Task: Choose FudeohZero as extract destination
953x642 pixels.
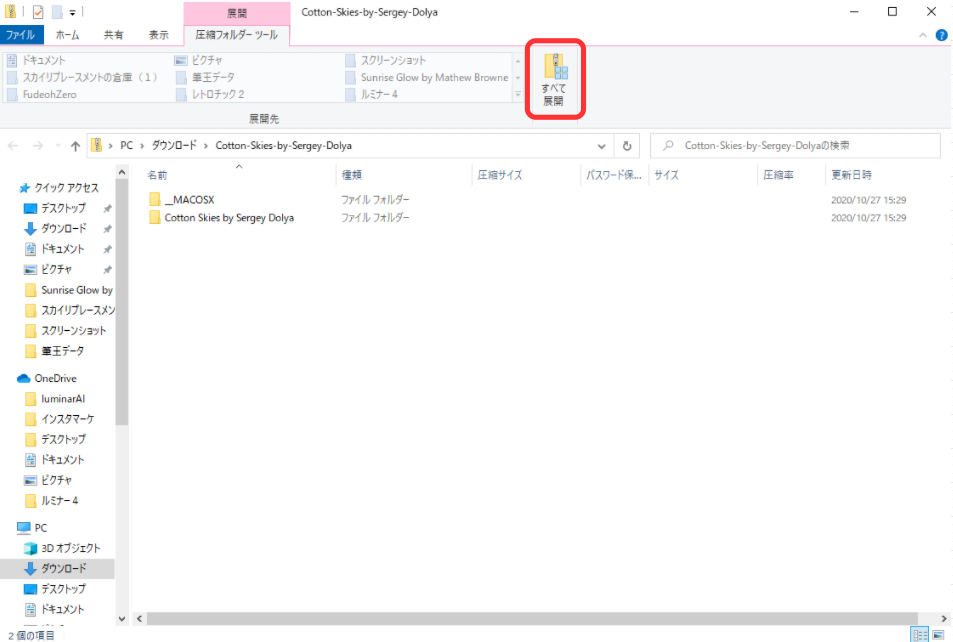Action: coord(42,94)
